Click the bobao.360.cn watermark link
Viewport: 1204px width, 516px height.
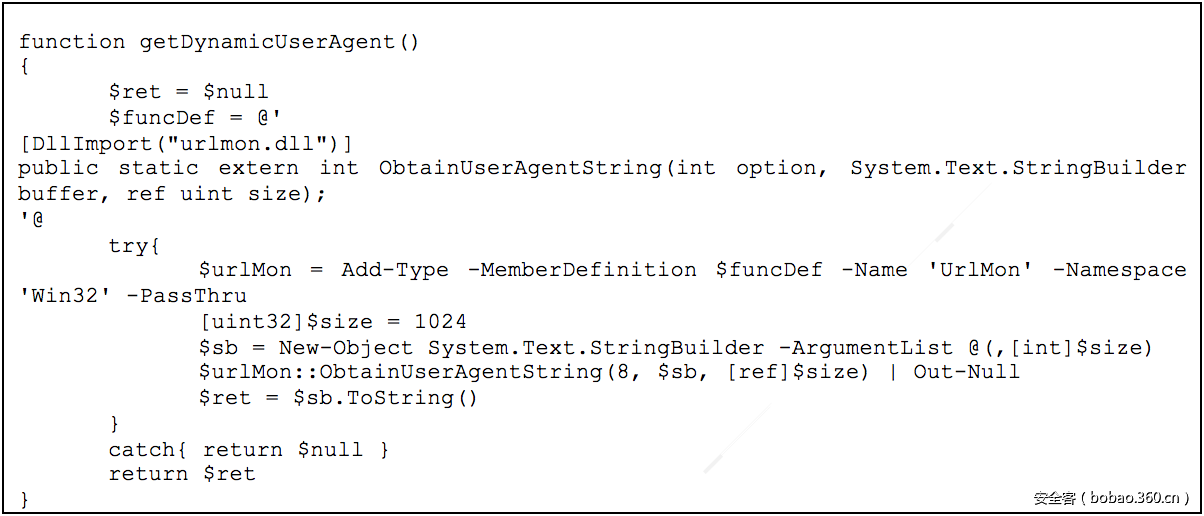click(x=1111, y=497)
